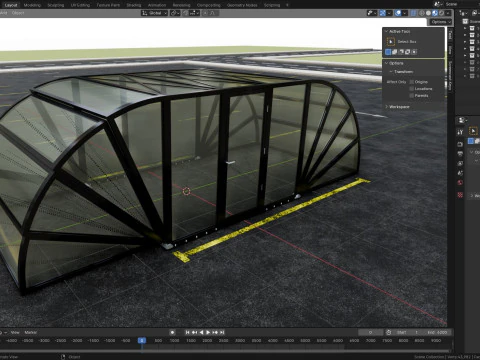Switch to solid viewport shading
This screenshot has height=360, width=480.
pyautogui.click(x=428, y=13)
